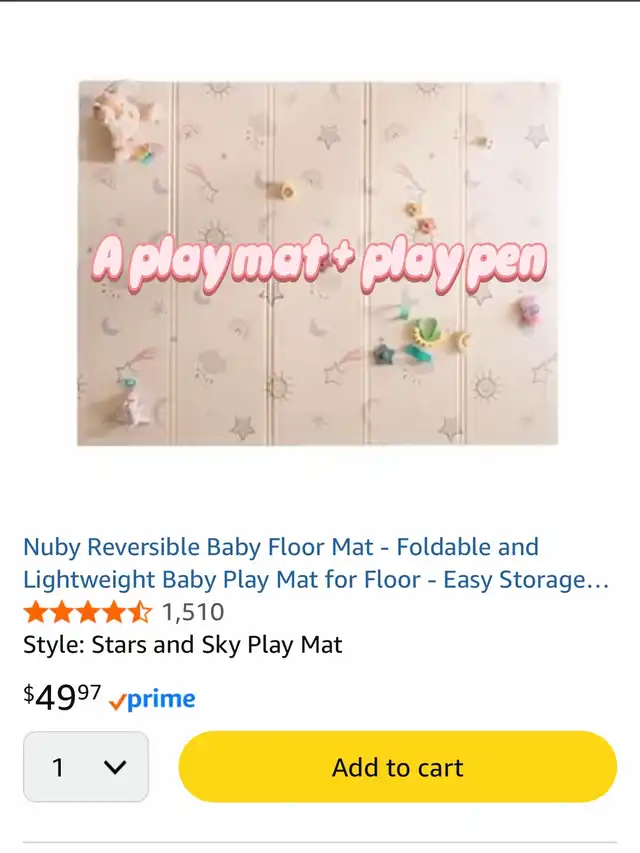Open the Nuby Reversible Baby Floor Mat link
640x853 pixels.
(316, 563)
